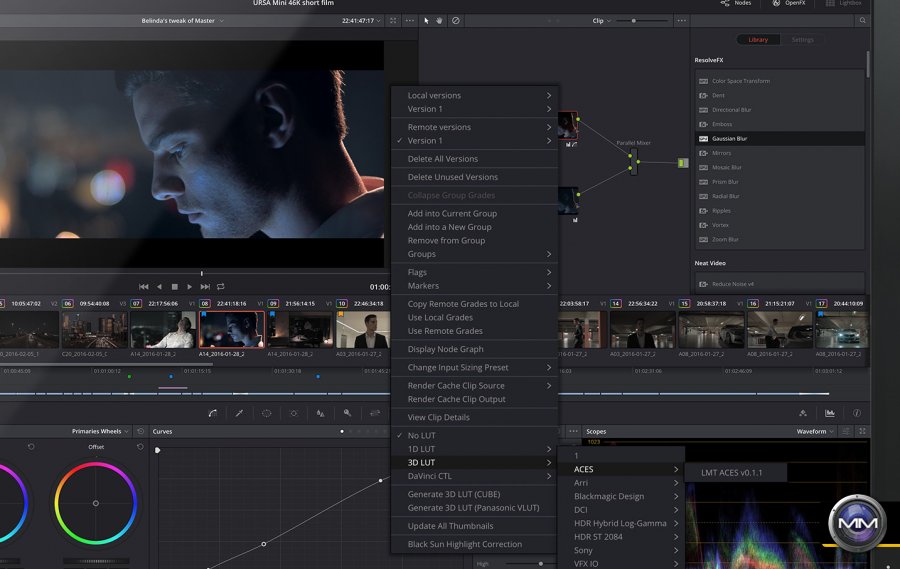Toggle the Nodes panel button

click(736, 3)
